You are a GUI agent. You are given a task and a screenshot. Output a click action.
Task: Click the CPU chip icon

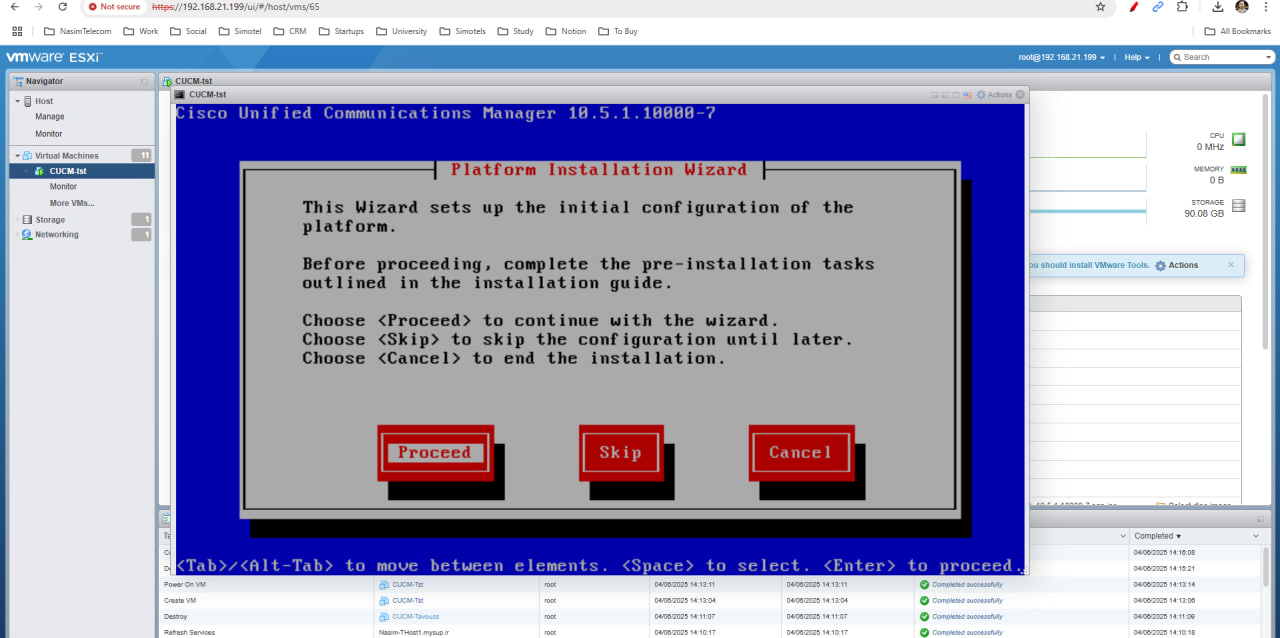point(1239,140)
